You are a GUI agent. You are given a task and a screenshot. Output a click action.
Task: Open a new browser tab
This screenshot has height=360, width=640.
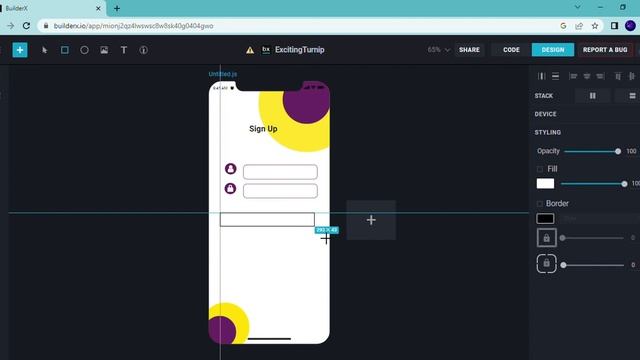[117, 8]
